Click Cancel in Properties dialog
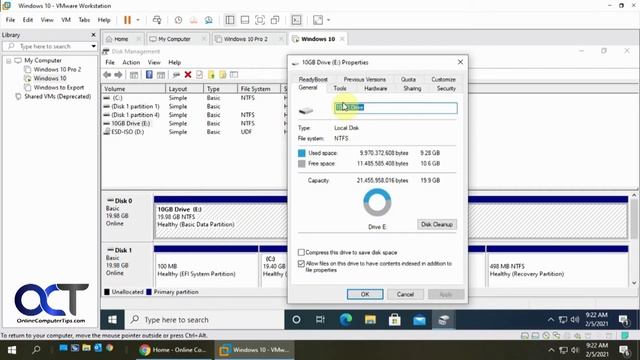Viewport: 640px width, 360px height. [405, 294]
